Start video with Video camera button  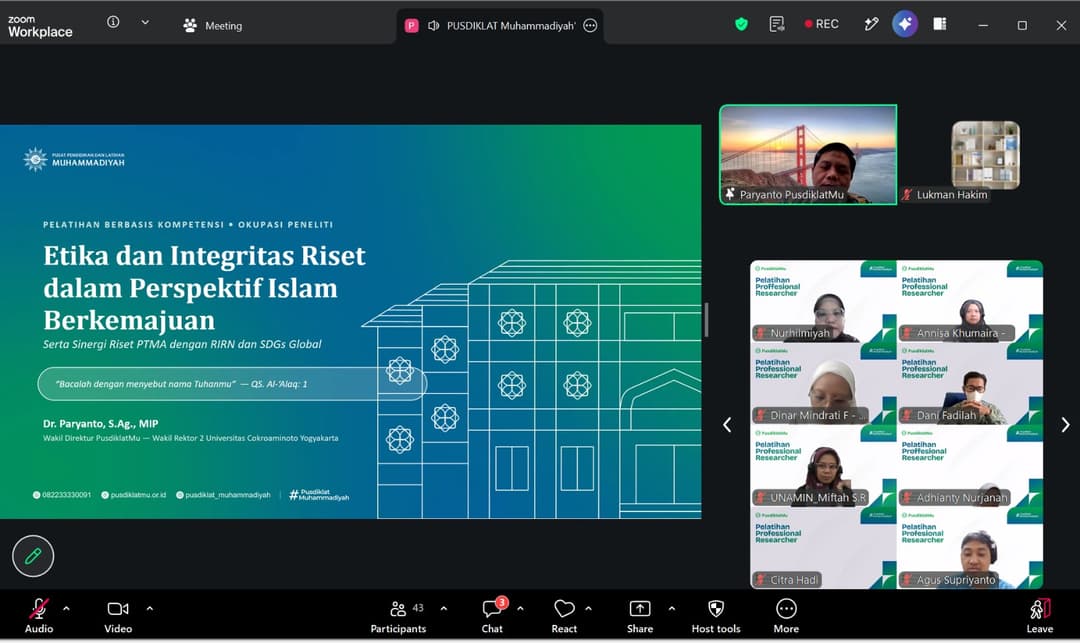(118, 615)
